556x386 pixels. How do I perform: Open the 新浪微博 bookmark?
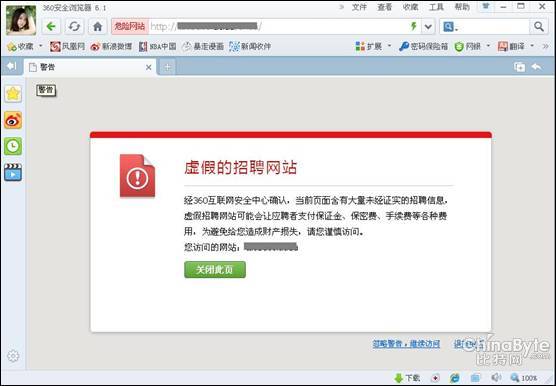pos(111,46)
